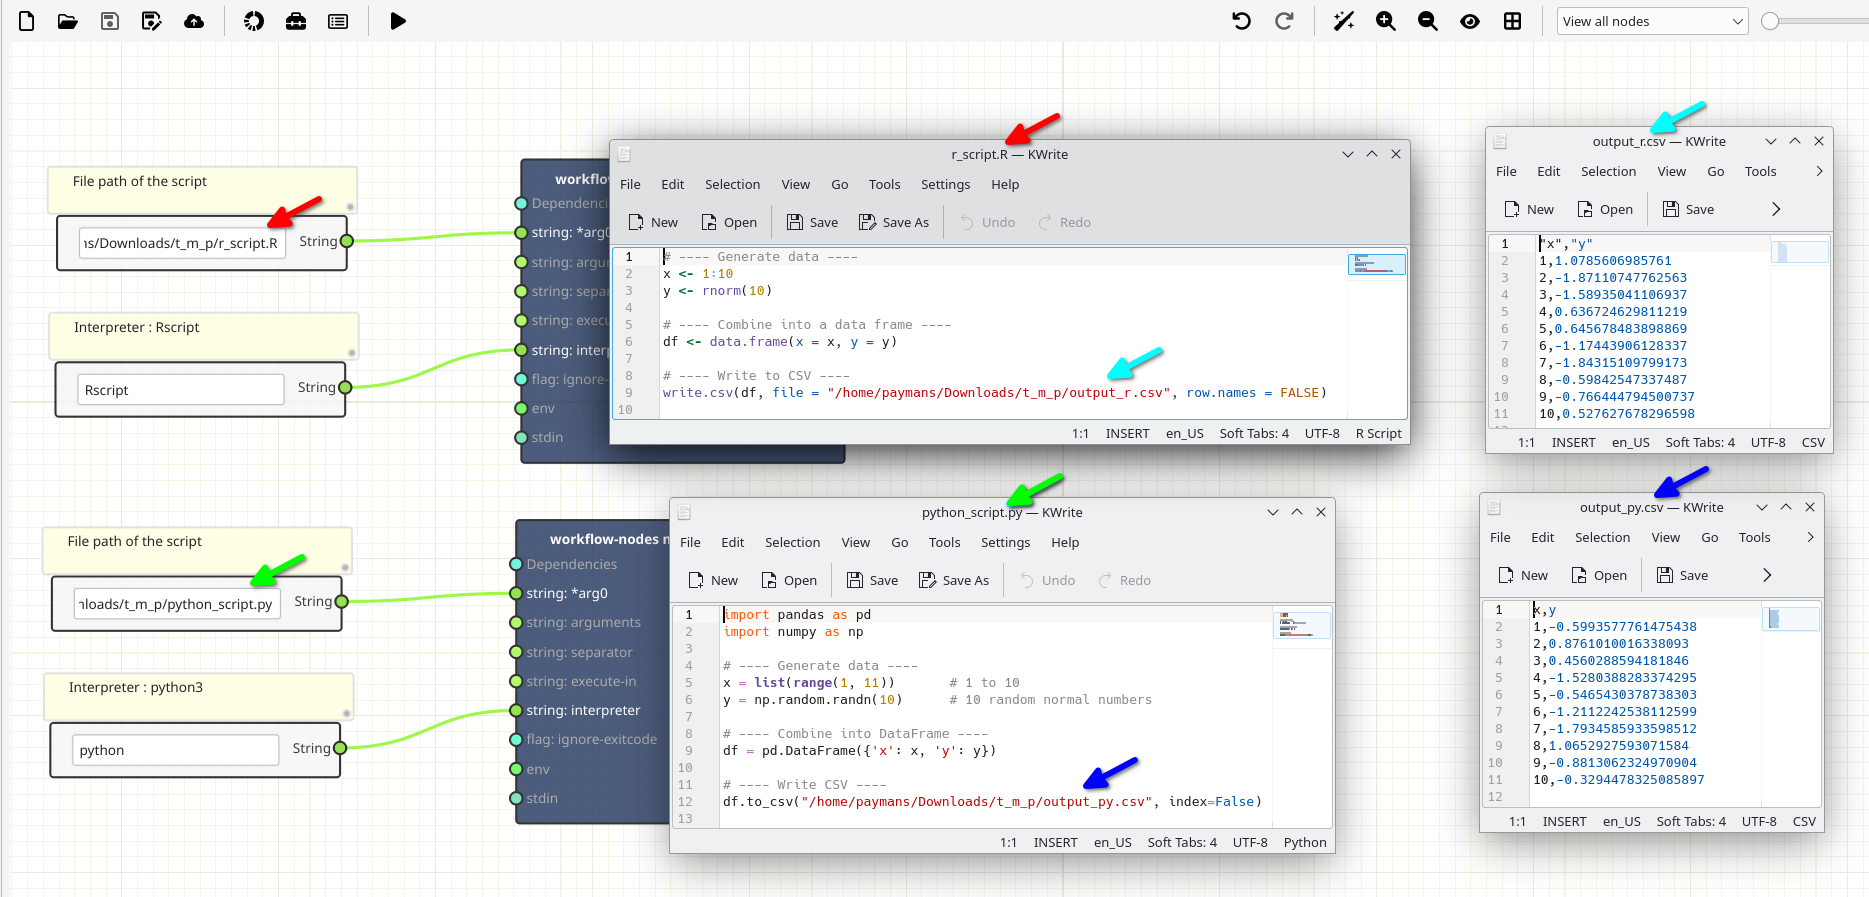
Task: Open Selection menu in r_script.R window
Action: tap(732, 184)
